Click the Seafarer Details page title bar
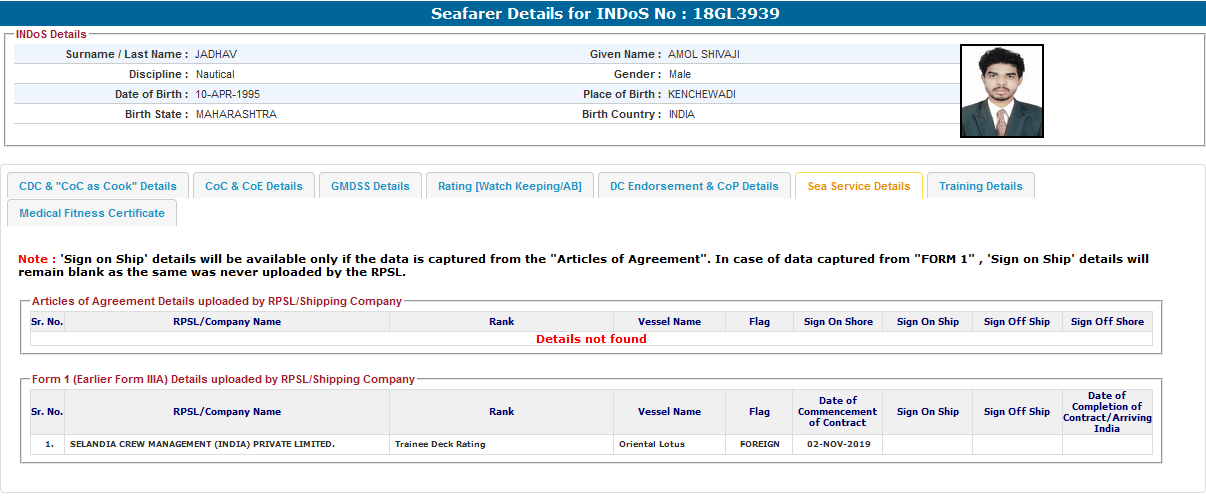Image resolution: width=1206 pixels, height=496 pixels. (x=603, y=14)
